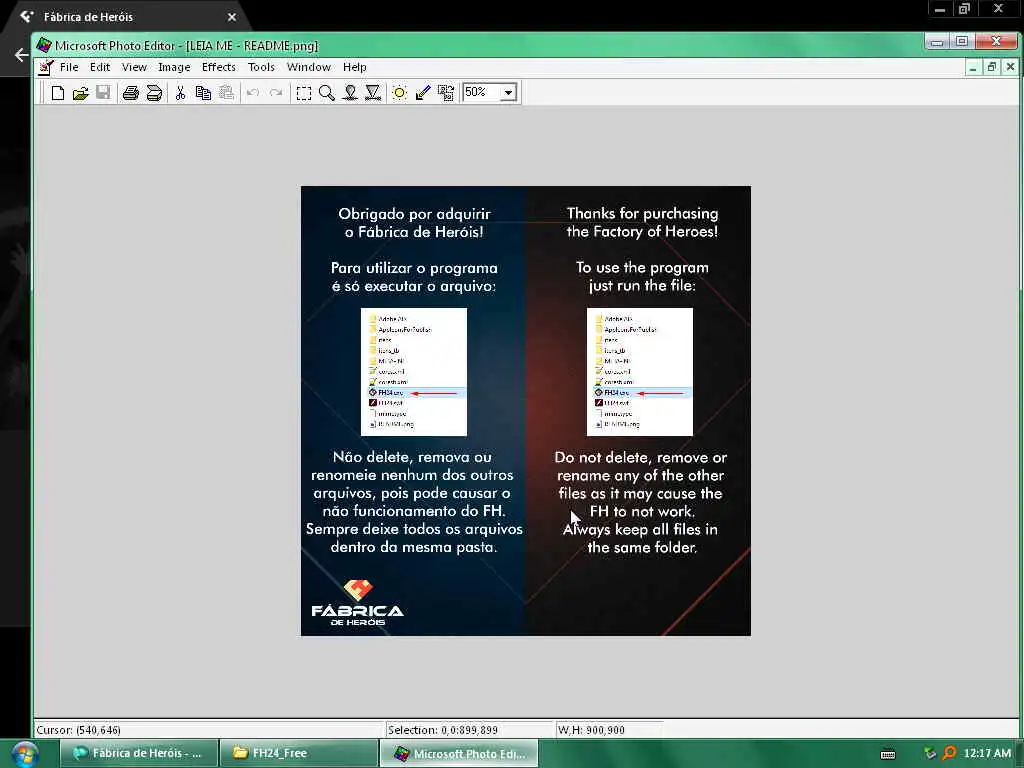The image size is (1024, 768).
Task: Close the Fábrica de Heróis tab
Action: tap(232, 17)
